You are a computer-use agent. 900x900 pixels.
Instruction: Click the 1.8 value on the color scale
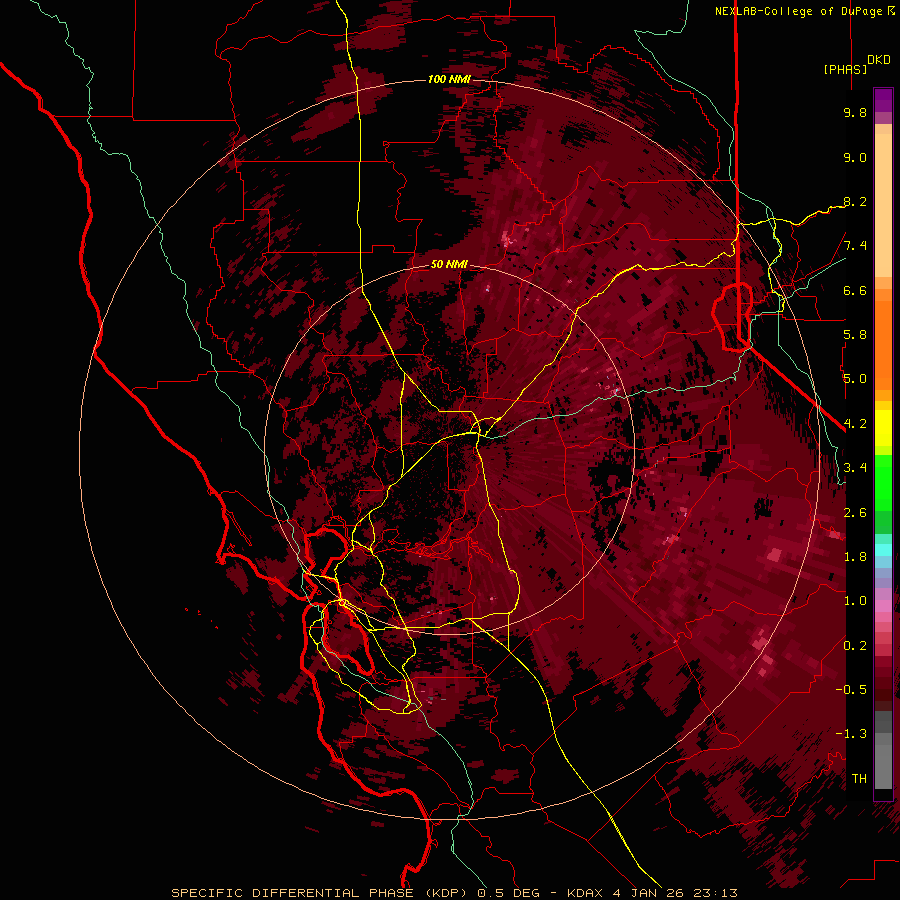pyautogui.click(x=855, y=557)
